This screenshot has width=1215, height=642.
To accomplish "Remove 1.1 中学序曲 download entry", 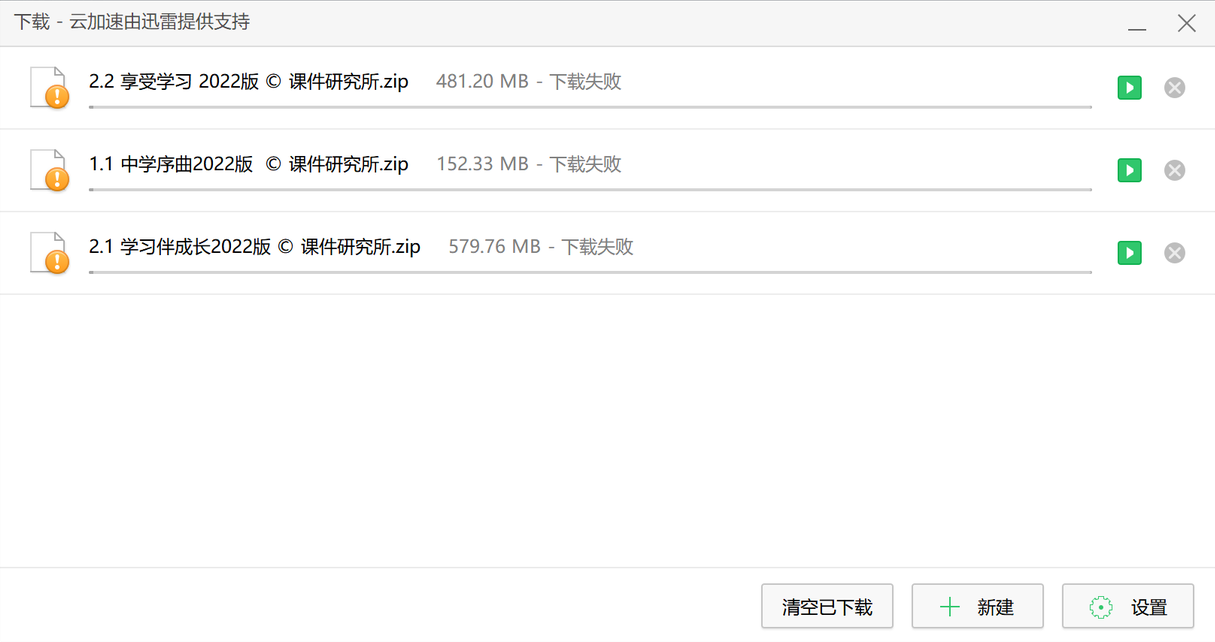I will point(1175,170).
